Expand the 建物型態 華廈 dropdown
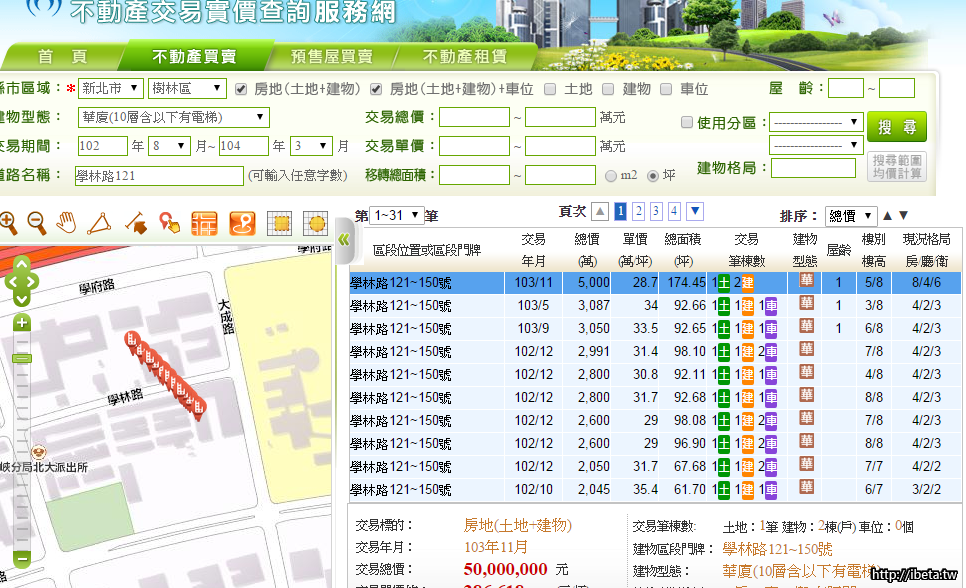966x588 pixels. click(173, 118)
